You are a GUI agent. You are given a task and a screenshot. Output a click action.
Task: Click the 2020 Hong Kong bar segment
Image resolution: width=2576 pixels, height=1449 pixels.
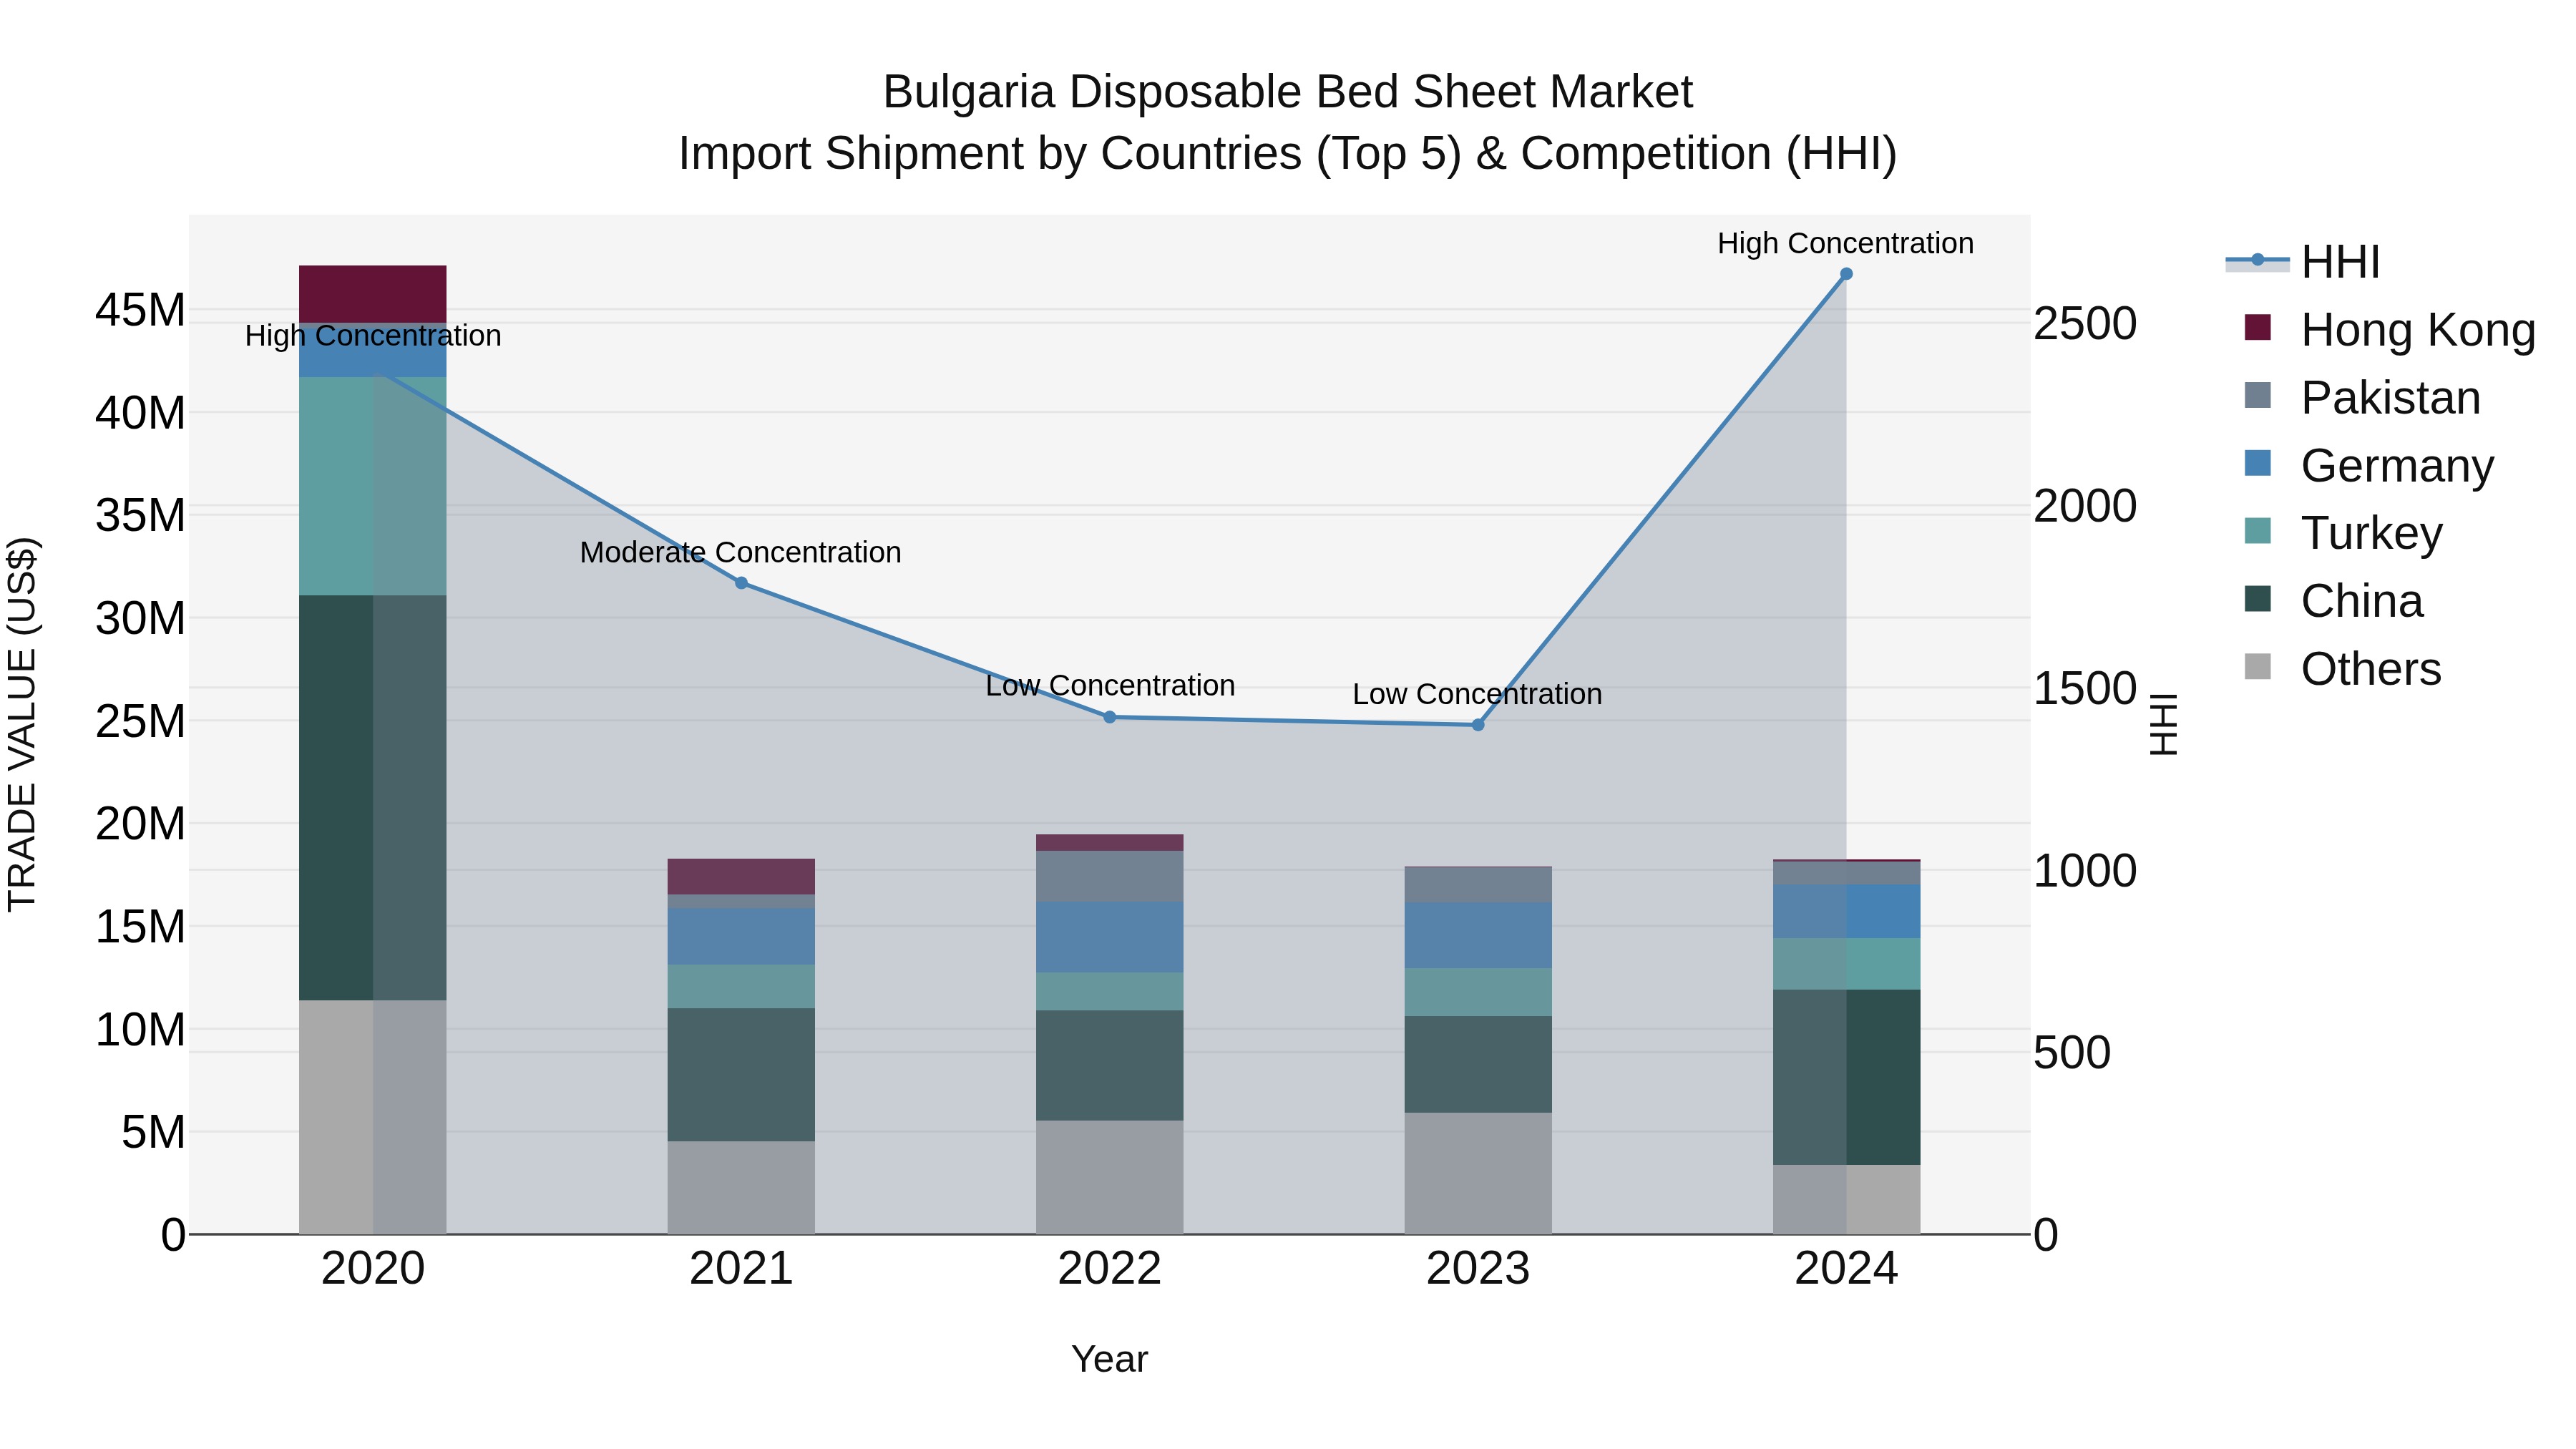click(x=373, y=294)
